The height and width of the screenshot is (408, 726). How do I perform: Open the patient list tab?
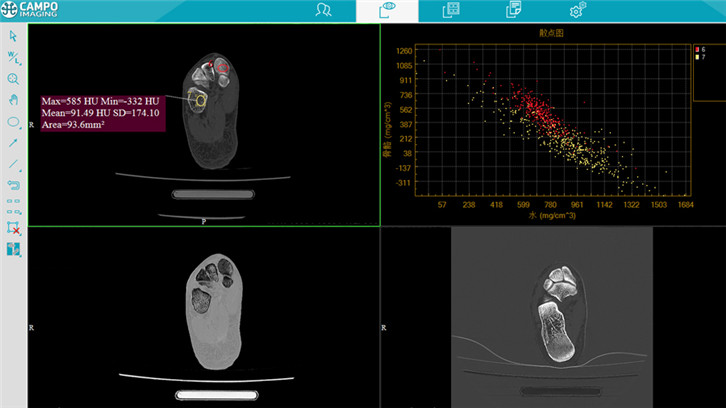[x=323, y=10]
